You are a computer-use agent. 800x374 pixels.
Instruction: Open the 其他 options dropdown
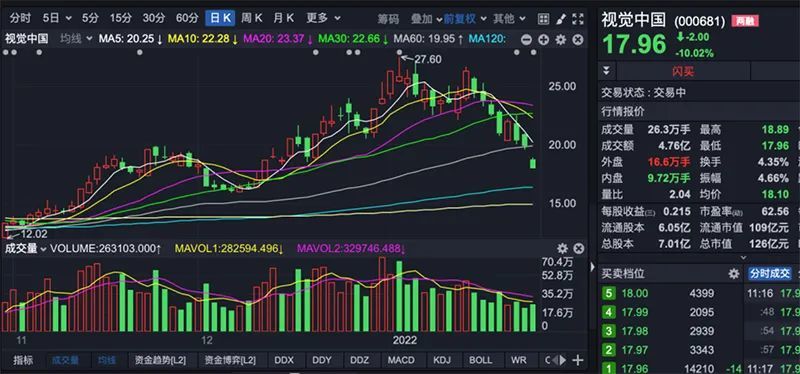tap(509, 19)
